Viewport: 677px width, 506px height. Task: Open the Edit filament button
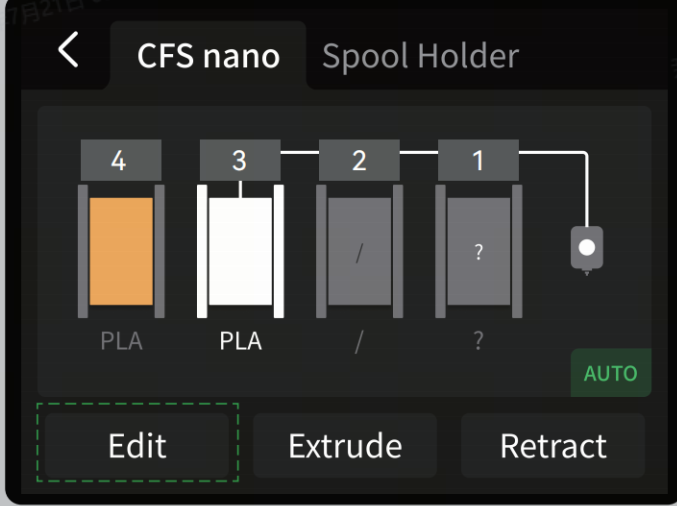click(137, 446)
